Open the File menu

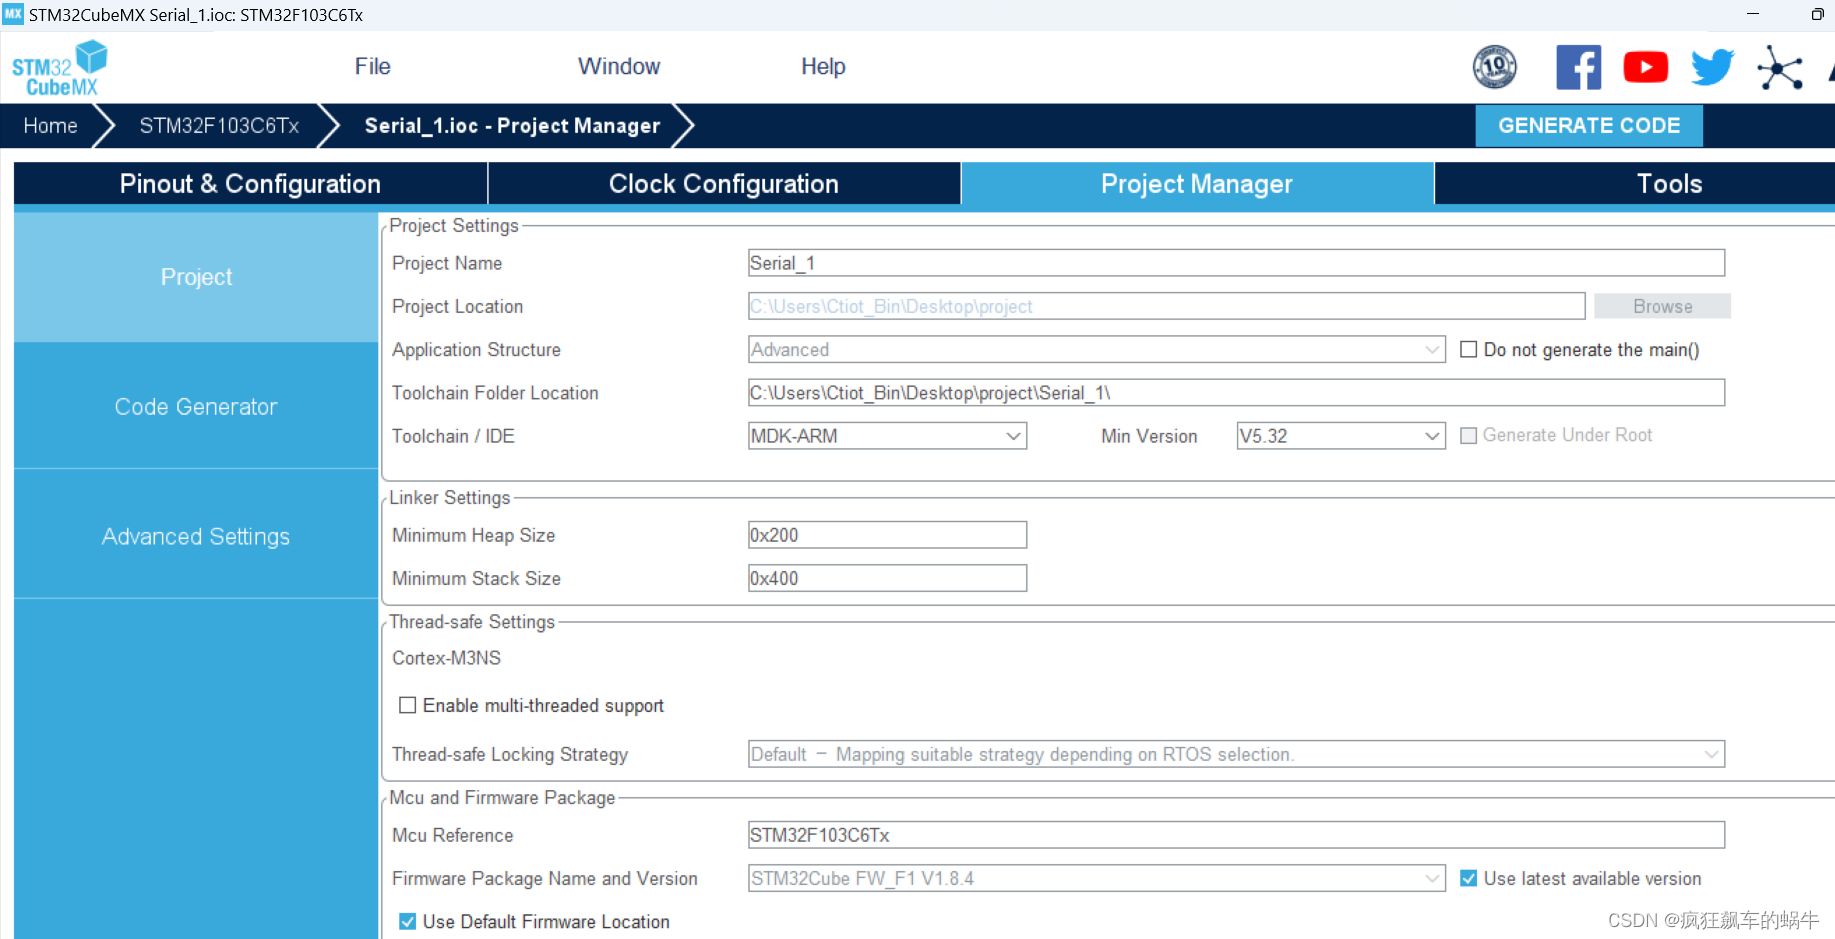(x=372, y=66)
